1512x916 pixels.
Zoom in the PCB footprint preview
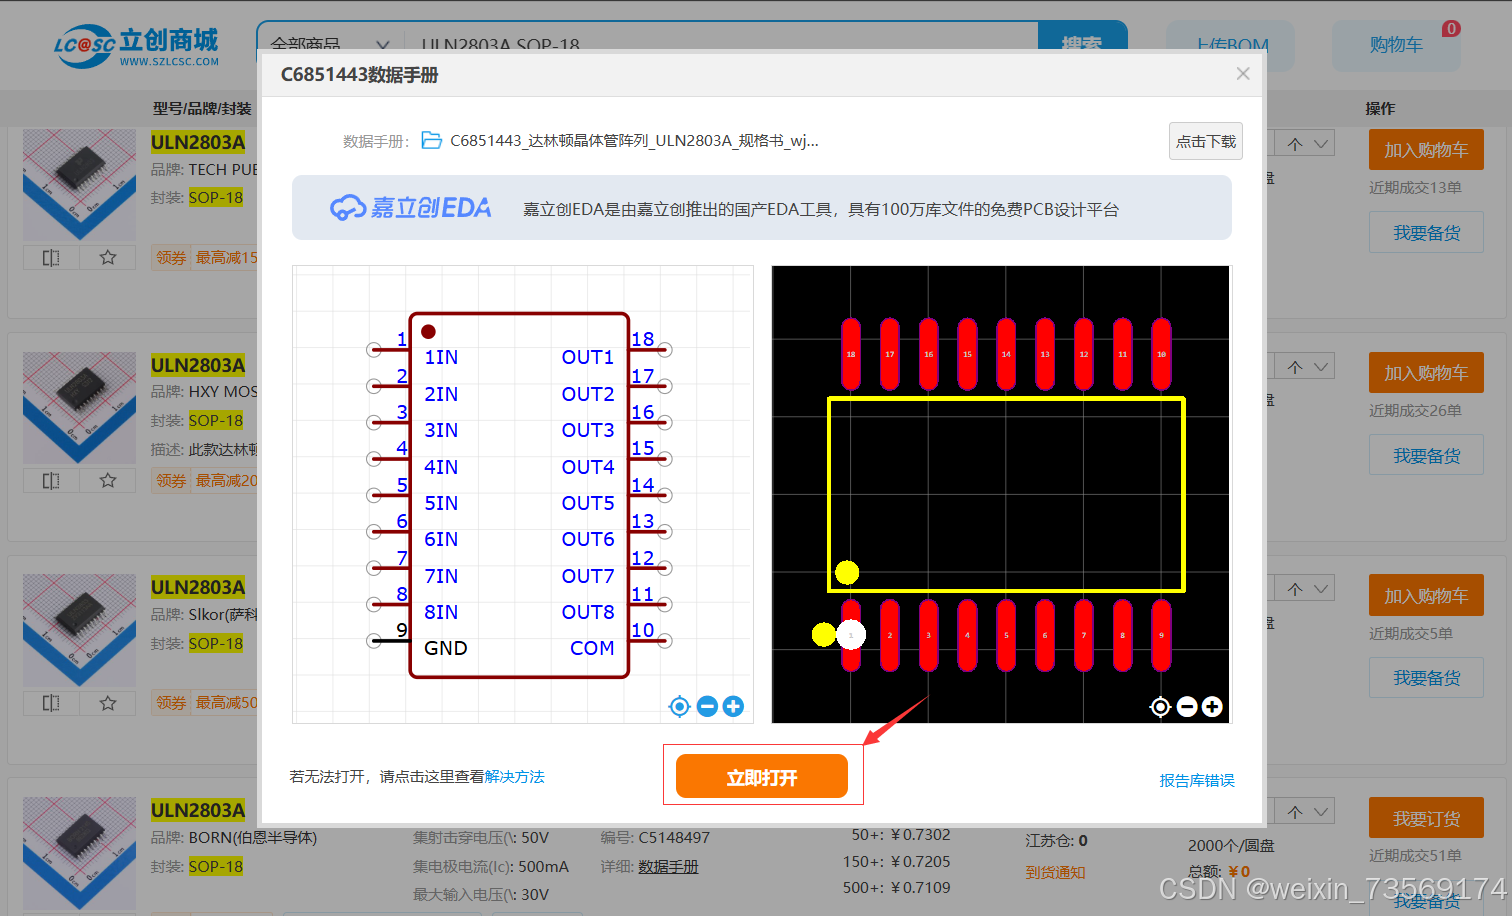[x=1212, y=707]
